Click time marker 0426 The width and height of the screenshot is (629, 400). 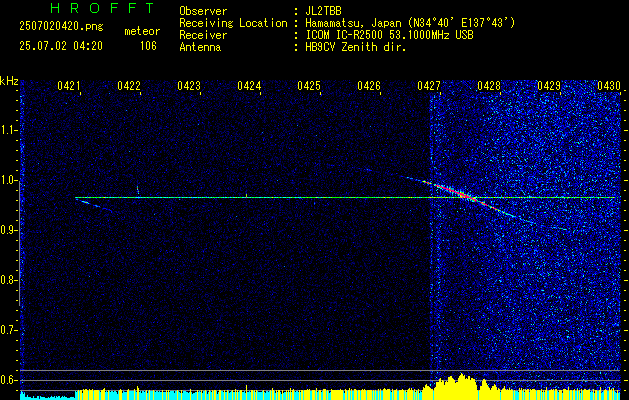[369, 86]
